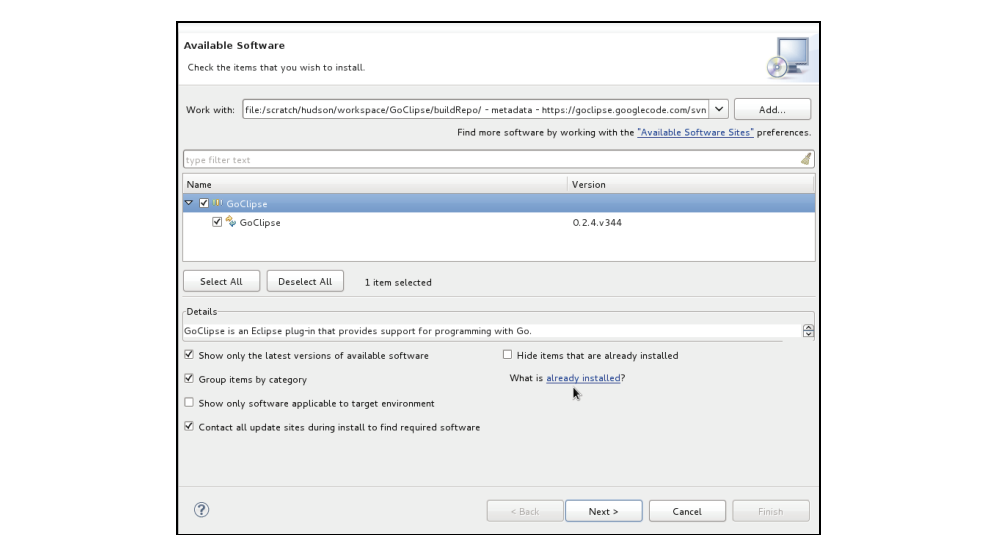This screenshot has width=983, height=535.
Task: Open the Work with dropdown arrow
Action: click(719, 109)
